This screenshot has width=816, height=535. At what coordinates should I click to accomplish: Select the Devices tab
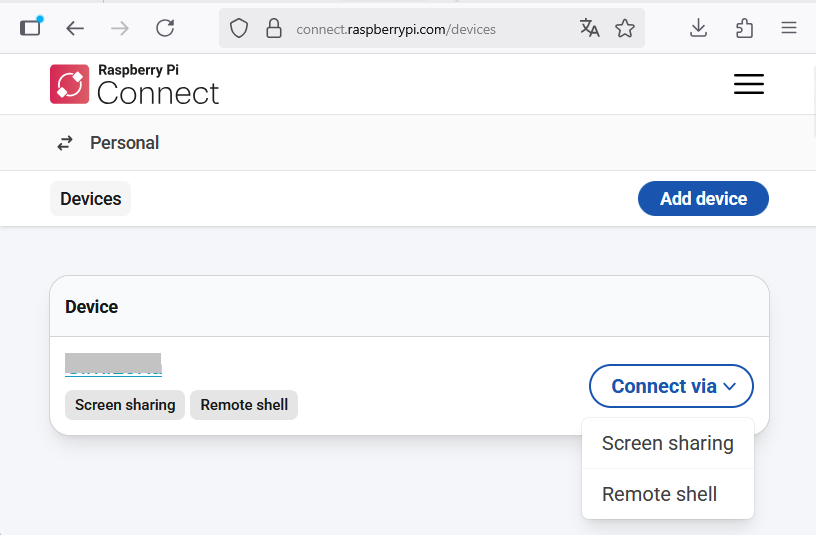tap(90, 198)
